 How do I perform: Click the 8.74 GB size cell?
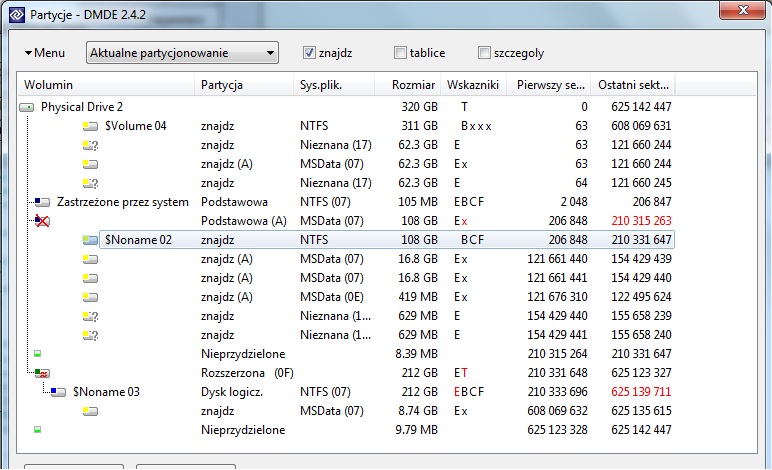tap(417, 411)
